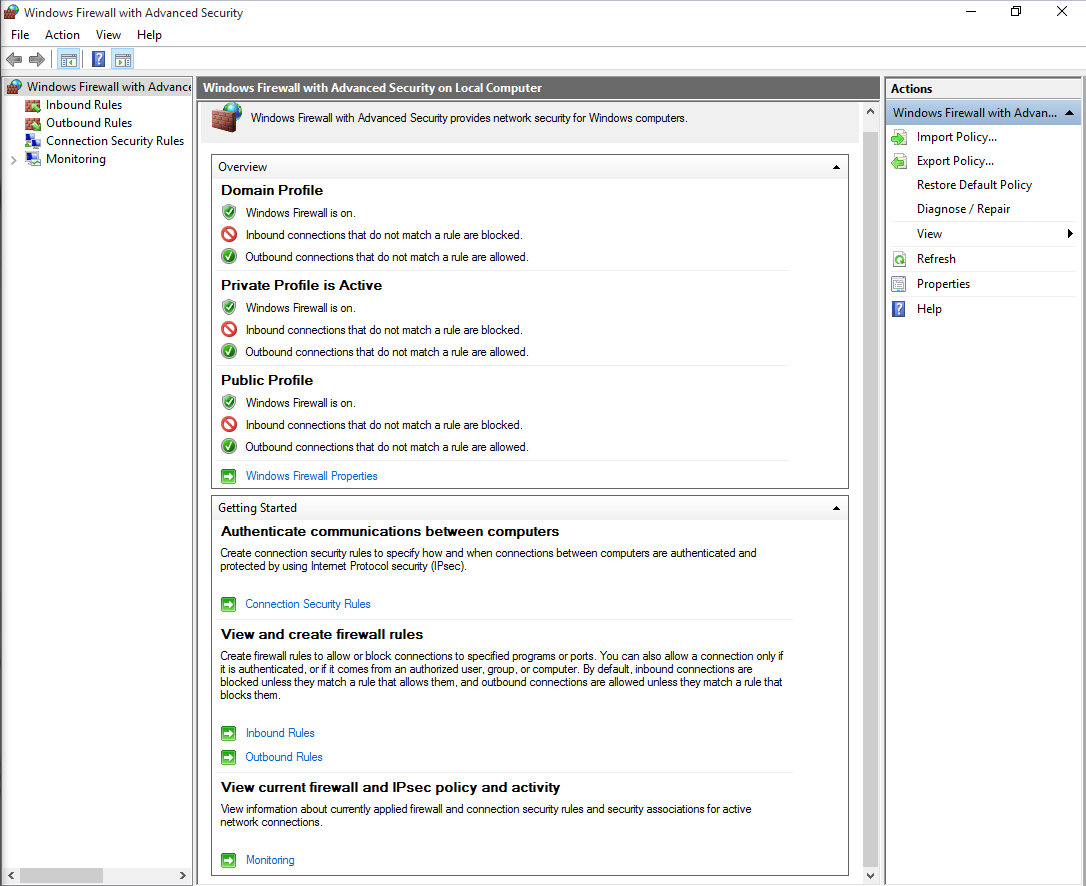Click the tree pane scroll right arrow
This screenshot has height=886, width=1086.
coord(183,876)
